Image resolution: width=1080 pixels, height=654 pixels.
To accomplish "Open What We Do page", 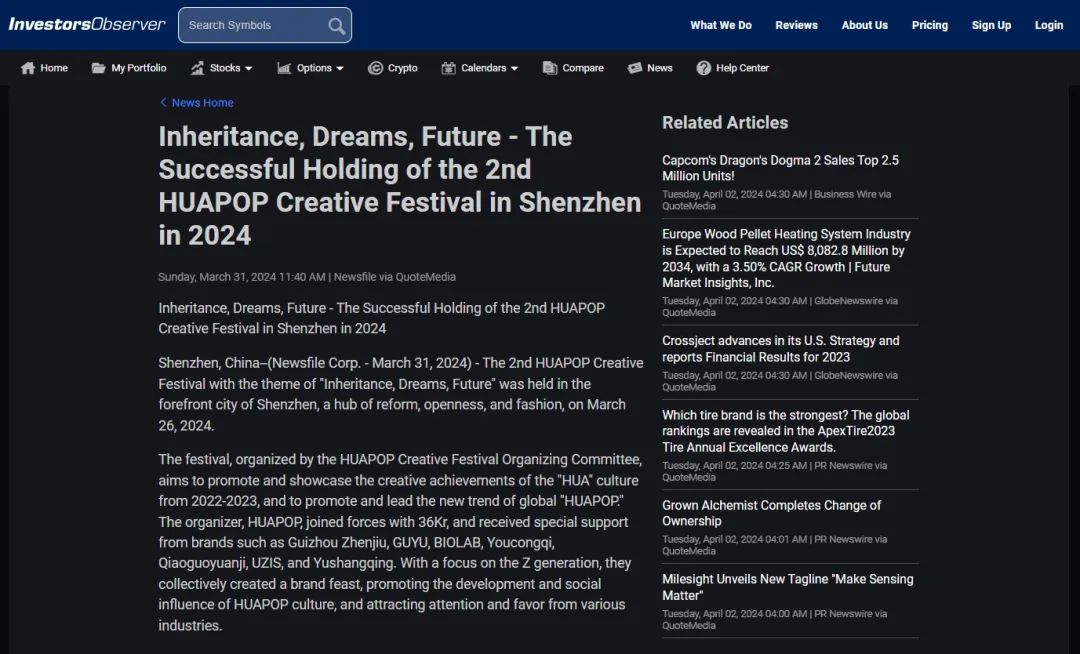I will point(721,25).
